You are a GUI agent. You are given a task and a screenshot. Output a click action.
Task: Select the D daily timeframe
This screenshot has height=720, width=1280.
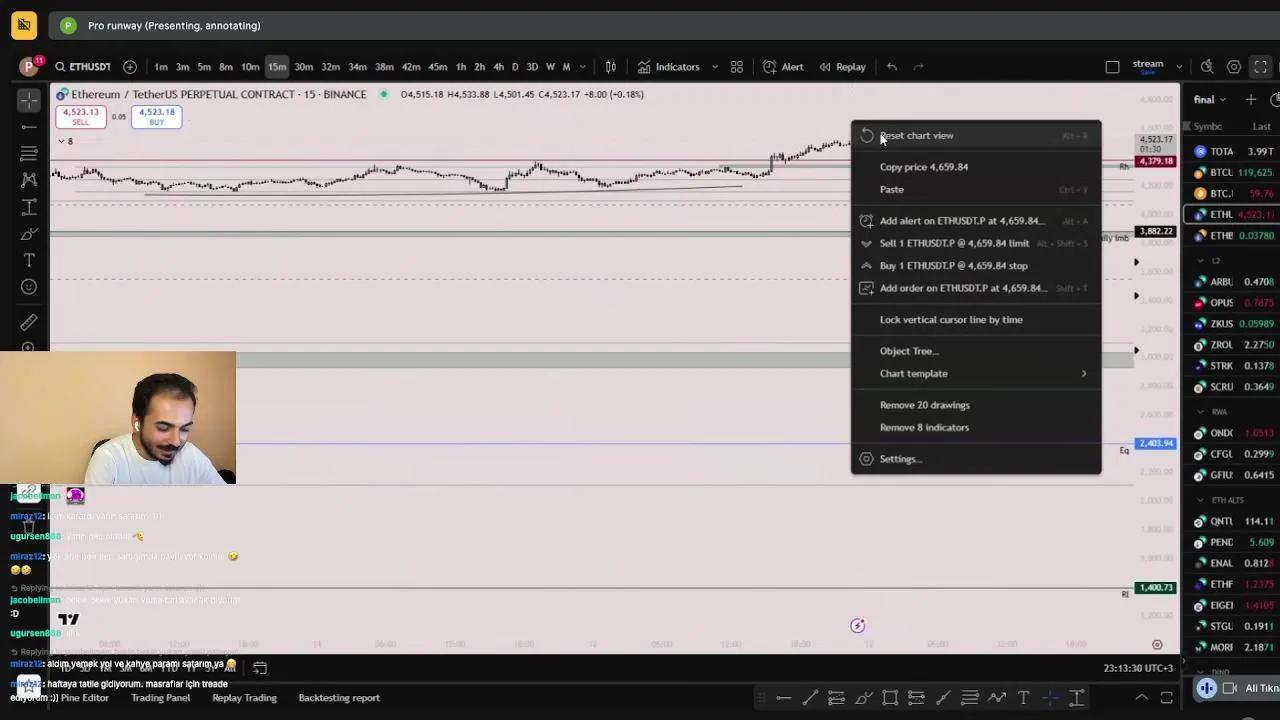pyautogui.click(x=515, y=67)
